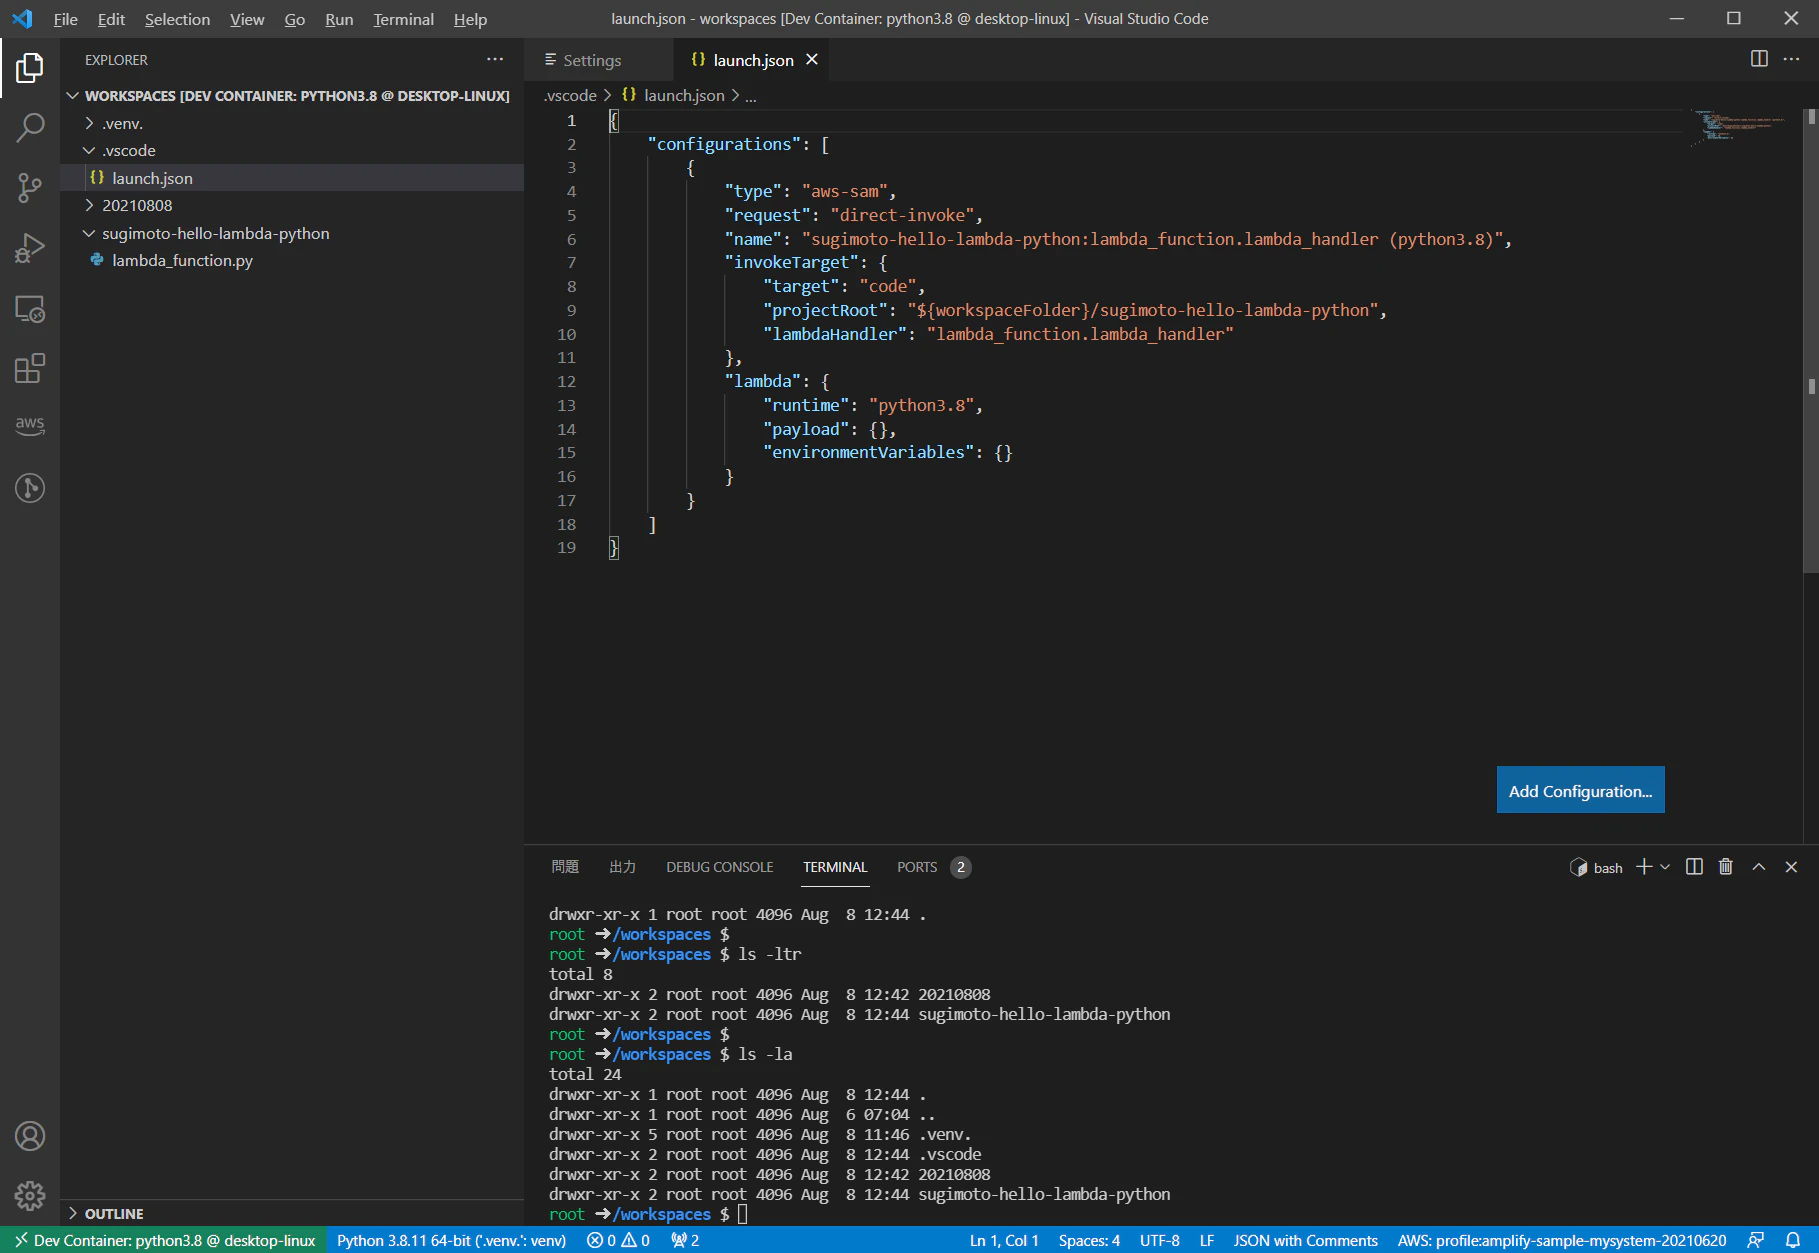Click the .vscode breadcrumb segment
The width and height of the screenshot is (1819, 1253).
570,95
